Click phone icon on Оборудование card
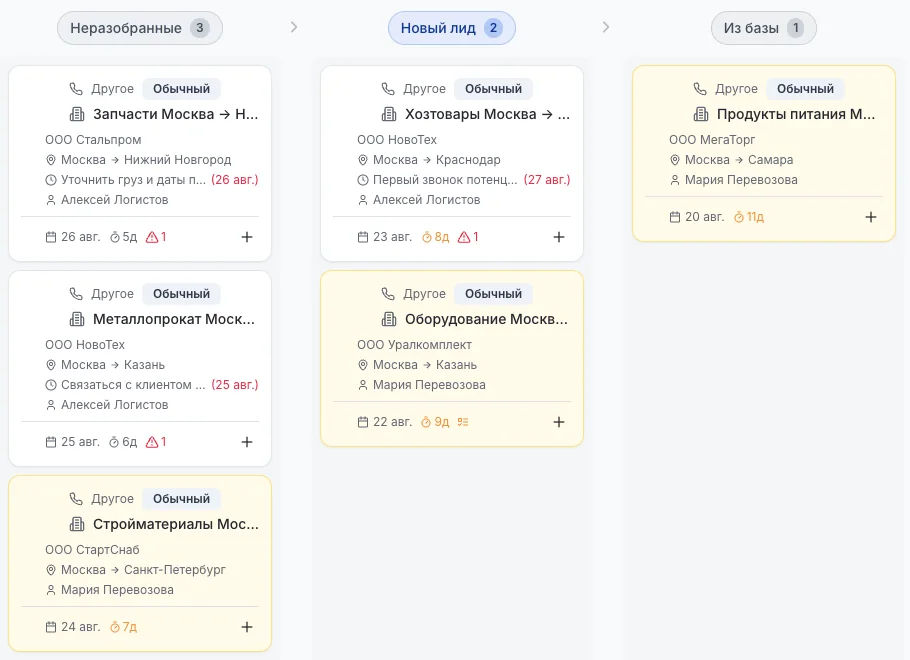This screenshot has width=910, height=660. coord(388,294)
